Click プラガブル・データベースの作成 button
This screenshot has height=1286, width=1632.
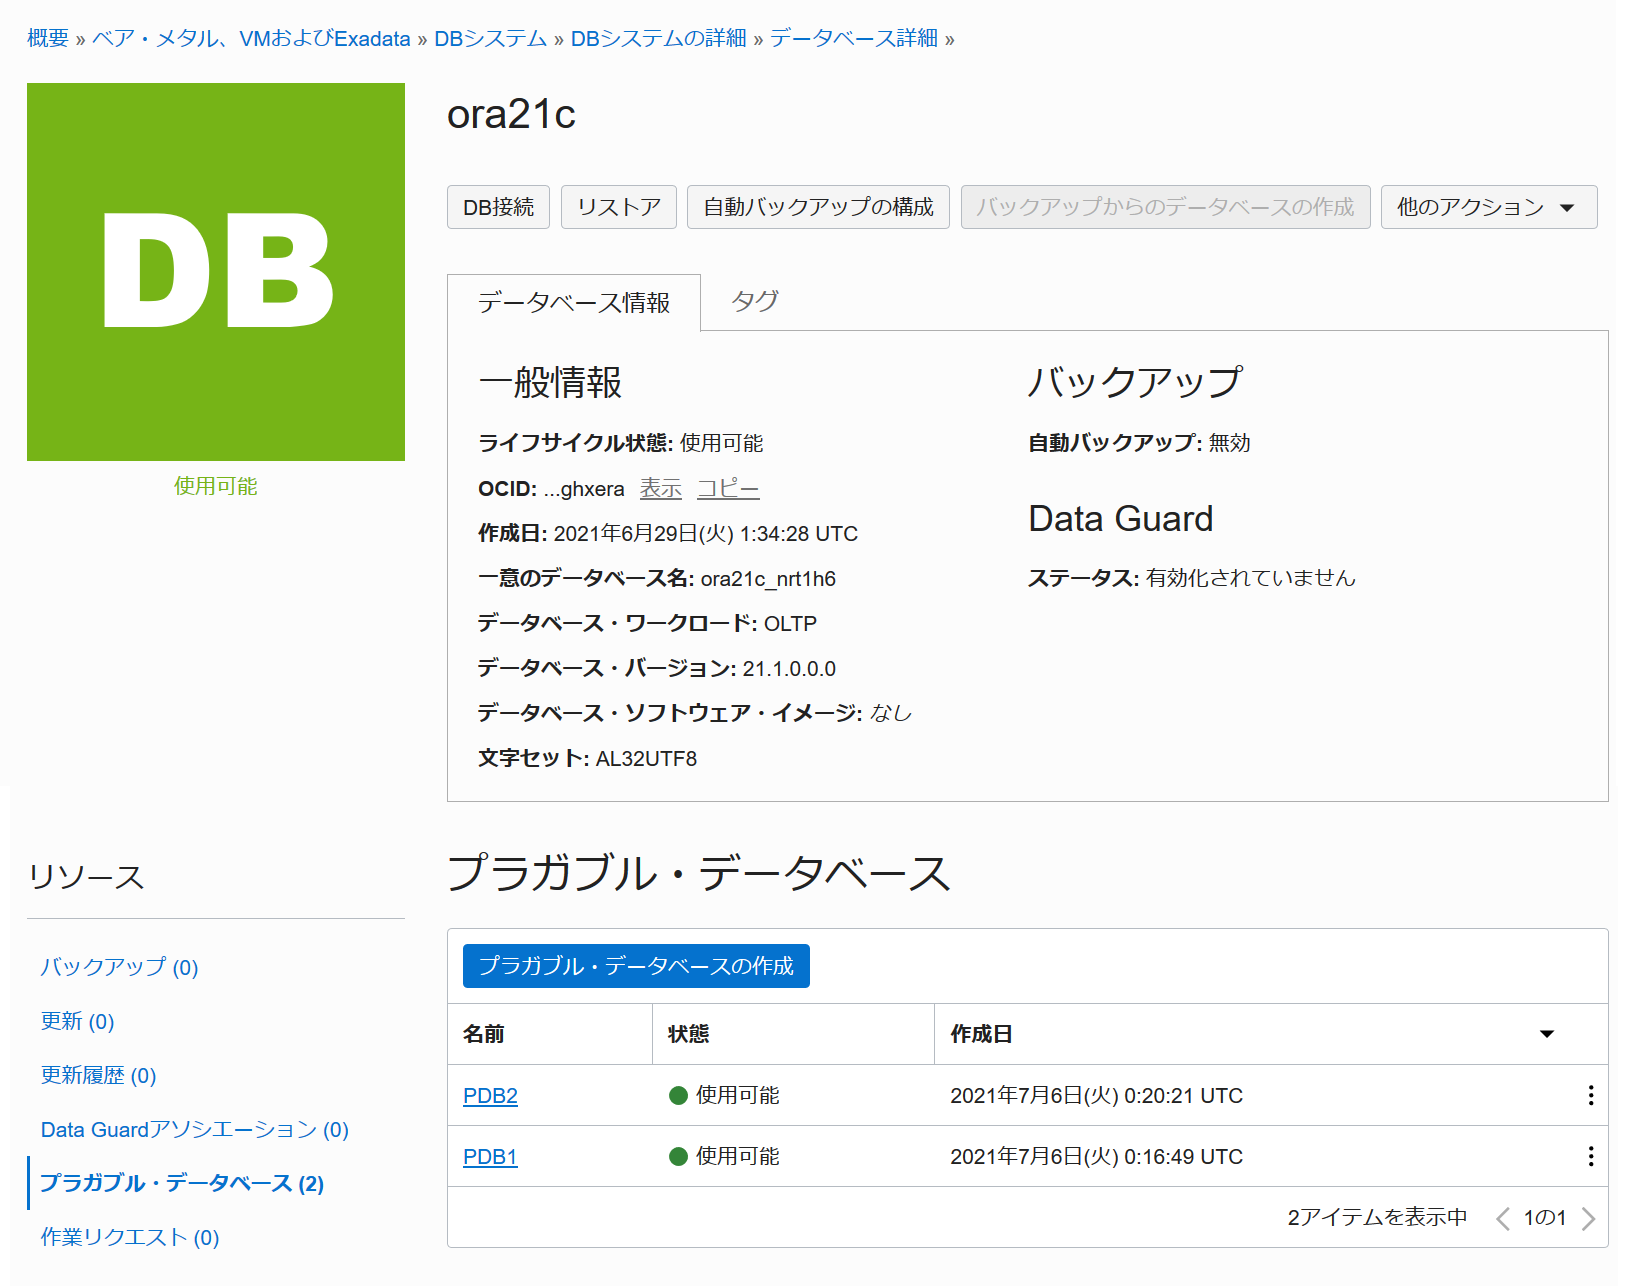coord(636,966)
